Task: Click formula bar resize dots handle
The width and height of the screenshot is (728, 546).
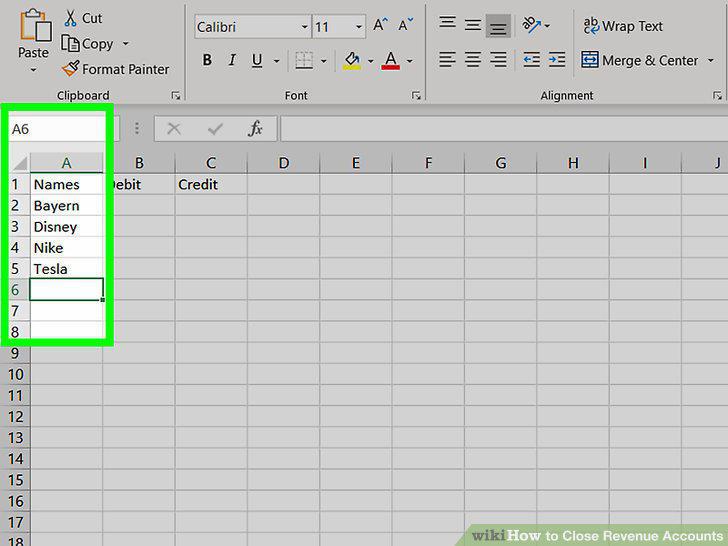Action: pos(137,129)
